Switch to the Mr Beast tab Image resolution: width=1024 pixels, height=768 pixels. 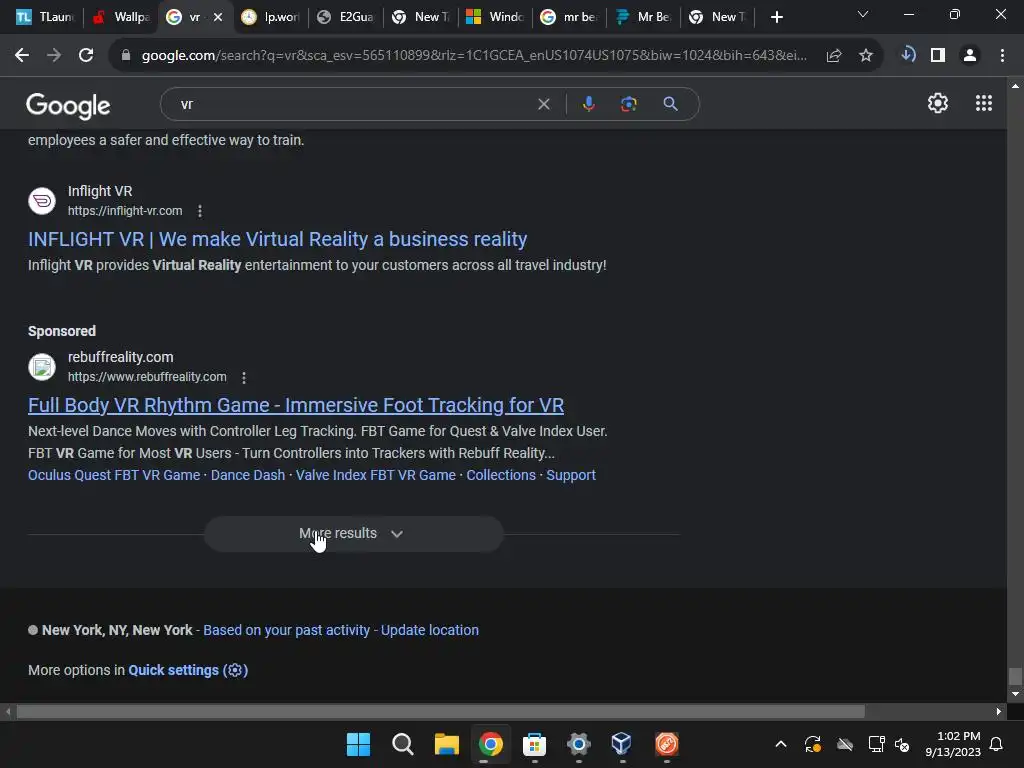coord(644,17)
